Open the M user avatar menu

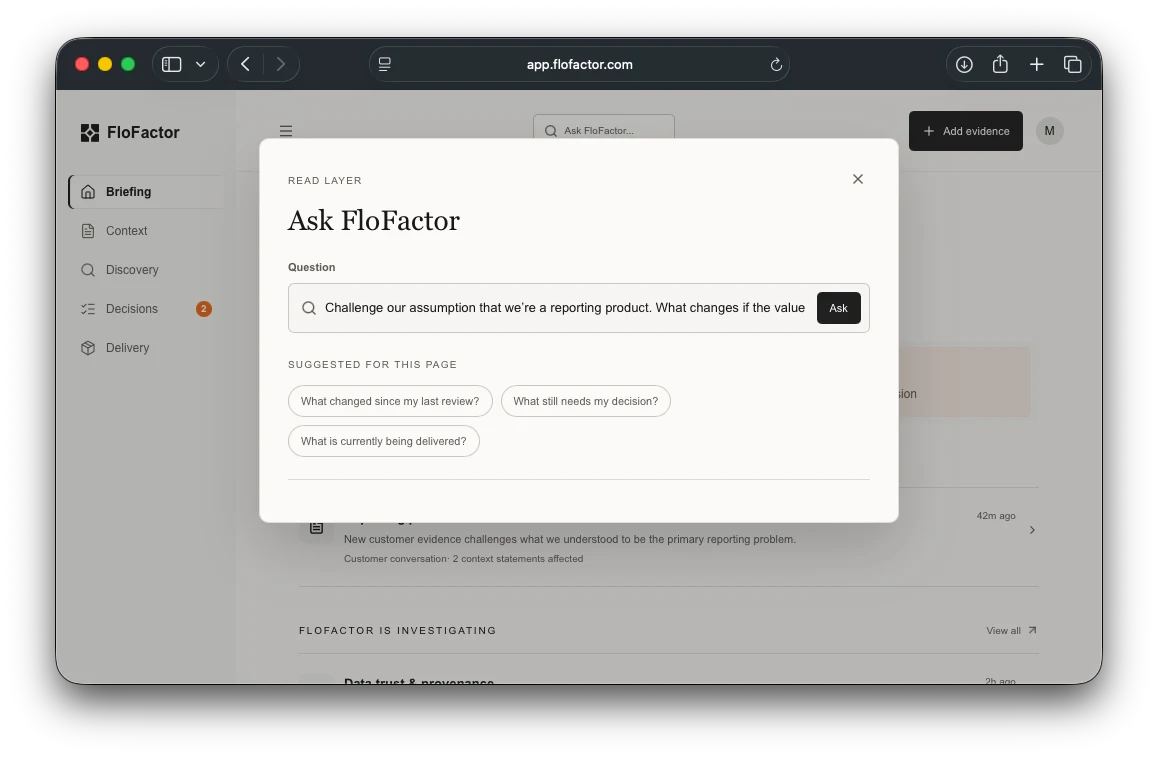pos(1049,131)
